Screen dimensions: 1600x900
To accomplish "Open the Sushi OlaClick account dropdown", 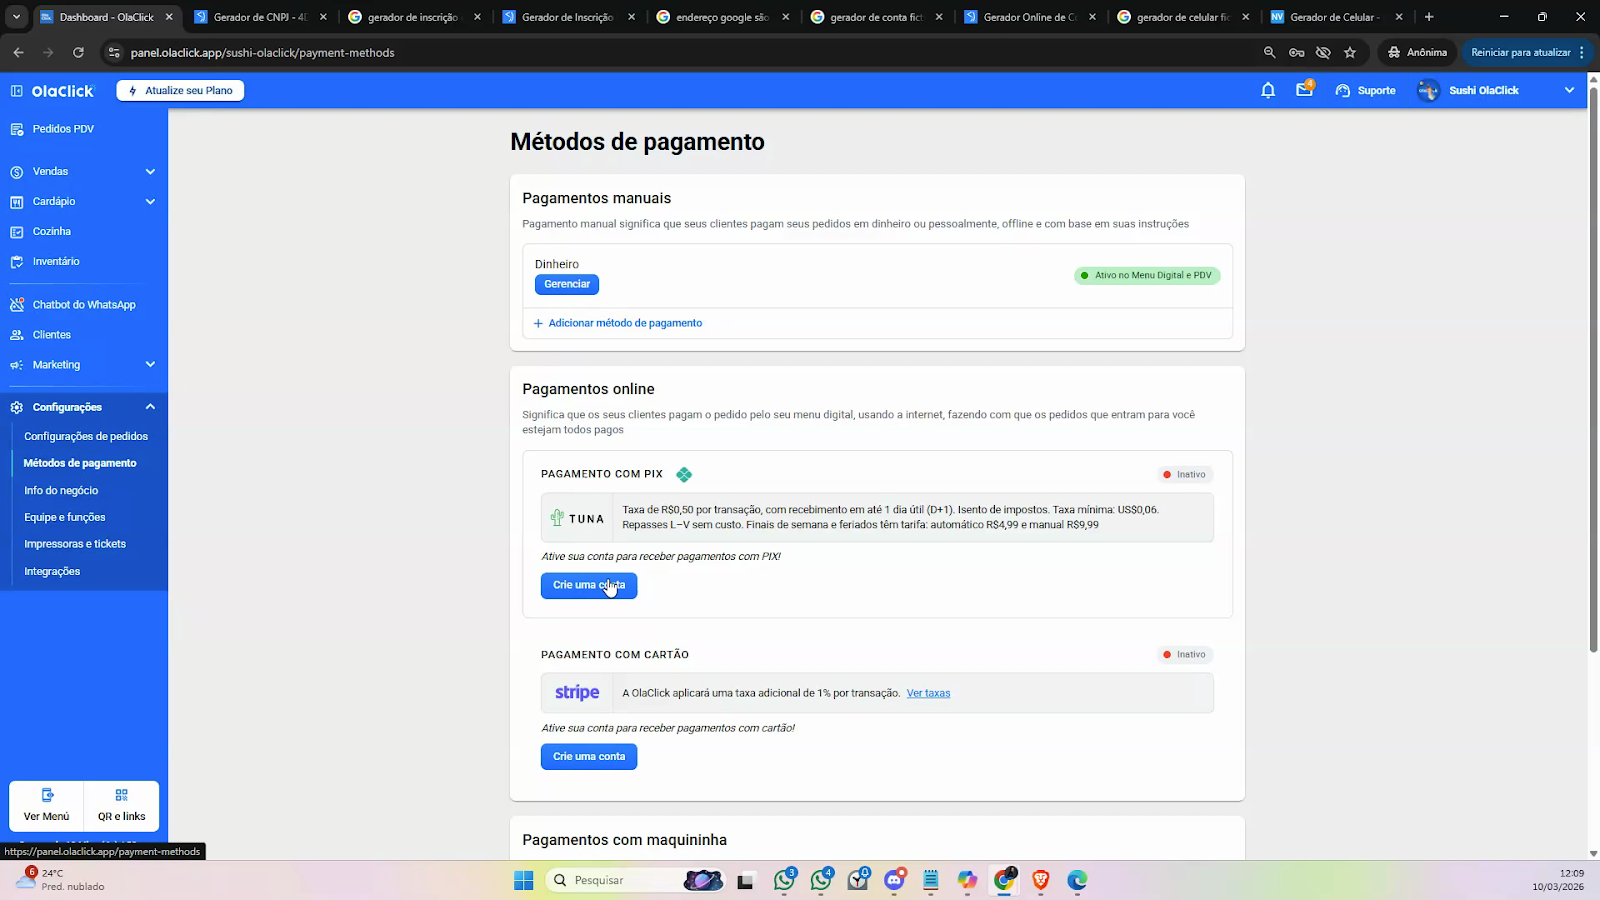I will (1568, 90).
